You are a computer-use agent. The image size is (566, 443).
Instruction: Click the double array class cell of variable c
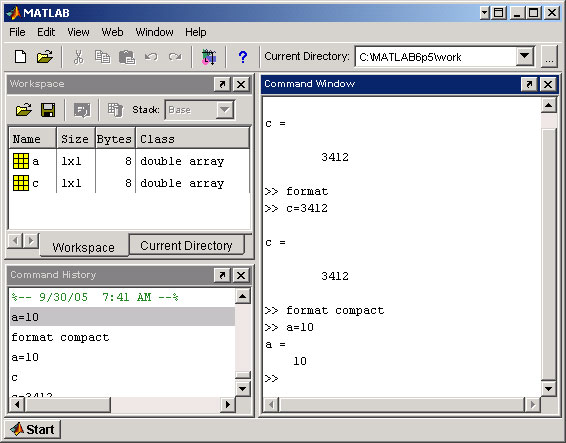tap(182, 183)
